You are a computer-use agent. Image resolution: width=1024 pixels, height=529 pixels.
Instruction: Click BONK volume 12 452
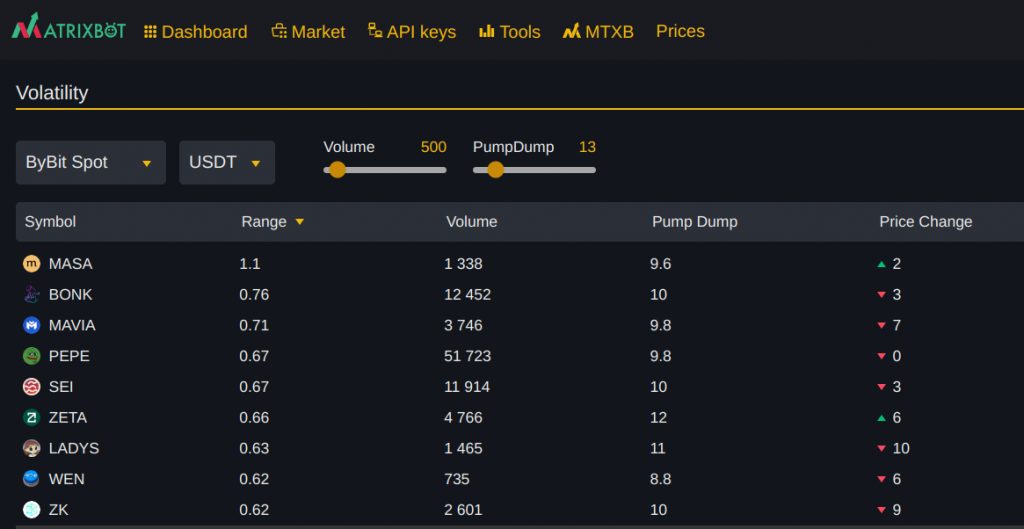coord(468,295)
